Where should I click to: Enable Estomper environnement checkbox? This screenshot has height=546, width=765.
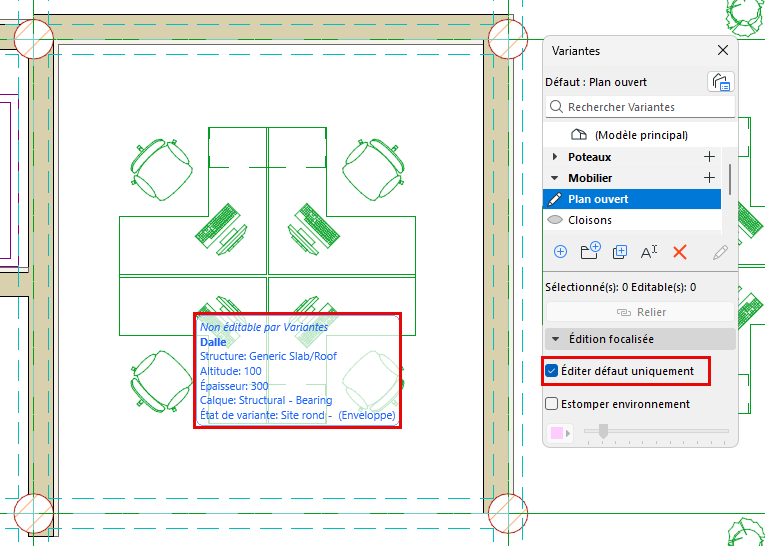[551, 404]
